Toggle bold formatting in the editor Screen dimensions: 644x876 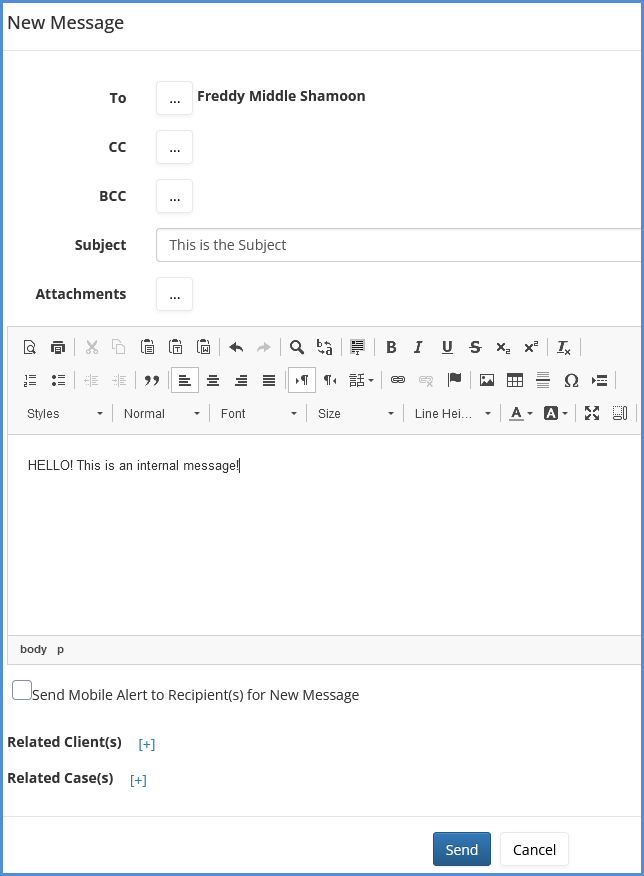[391, 347]
